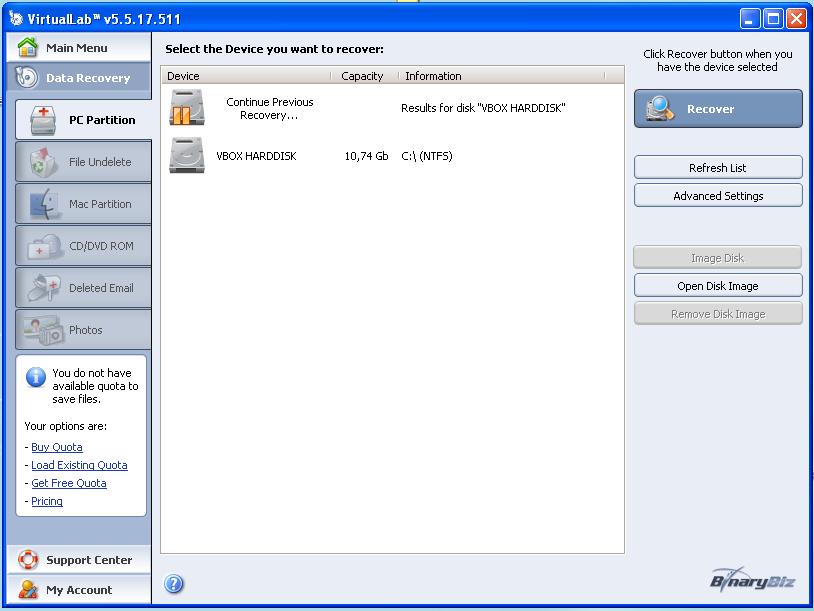Viewport: 814px width, 611px height.
Task: Click the blue info icon in quota notice
Action: [36, 377]
